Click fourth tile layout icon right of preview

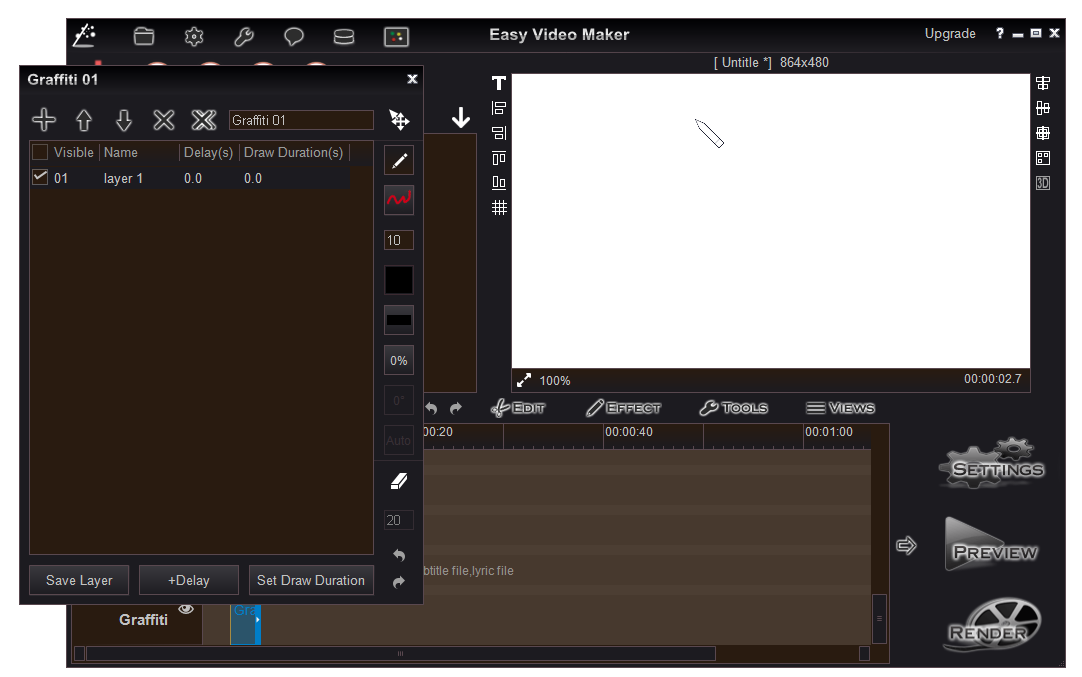[x=1043, y=158]
